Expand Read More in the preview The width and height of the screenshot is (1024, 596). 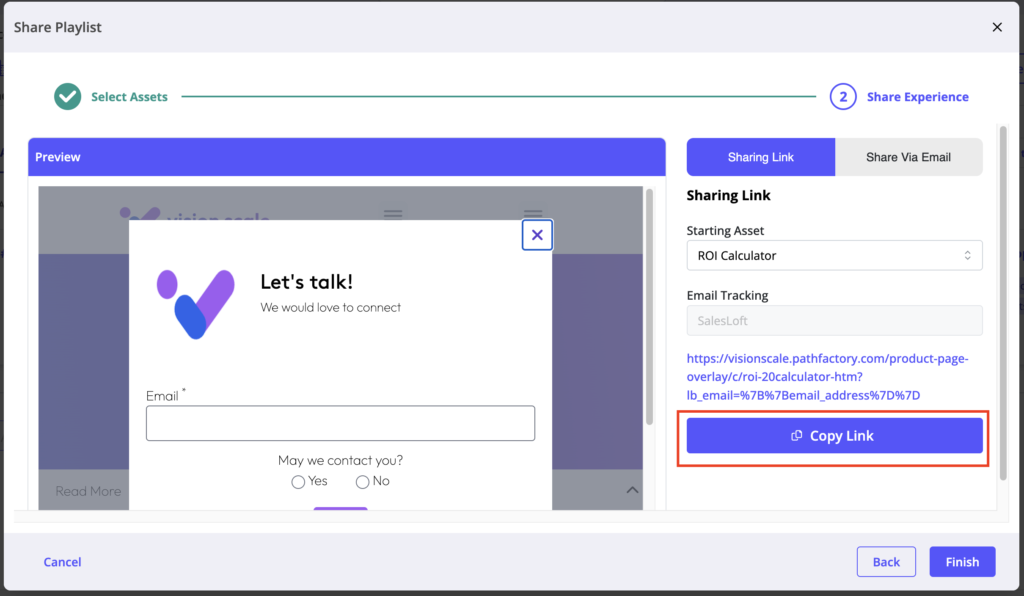(x=88, y=491)
